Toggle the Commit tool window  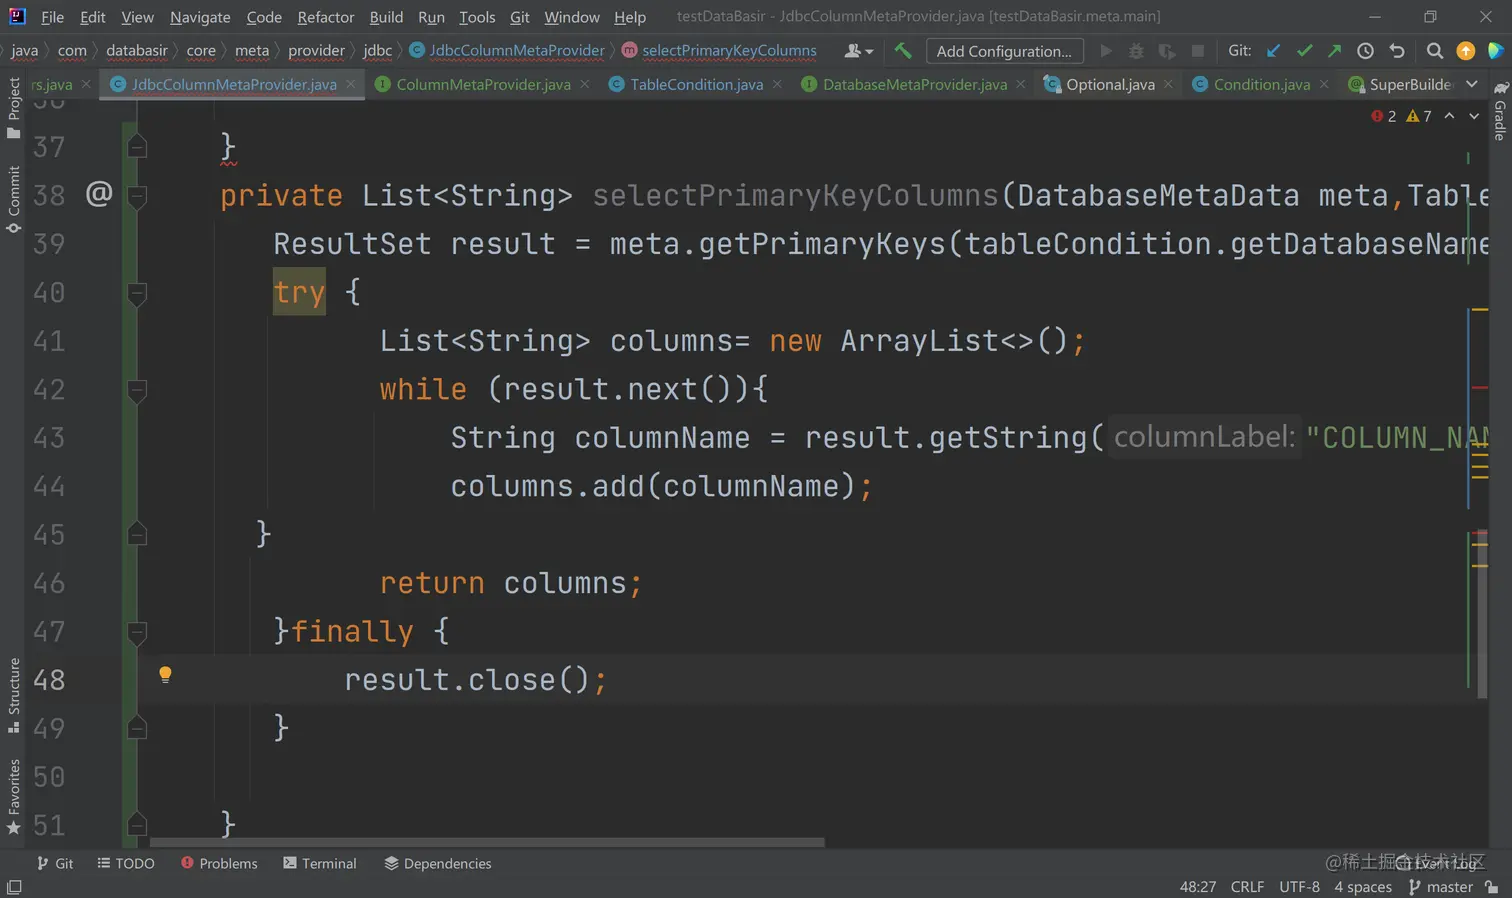pos(13,199)
